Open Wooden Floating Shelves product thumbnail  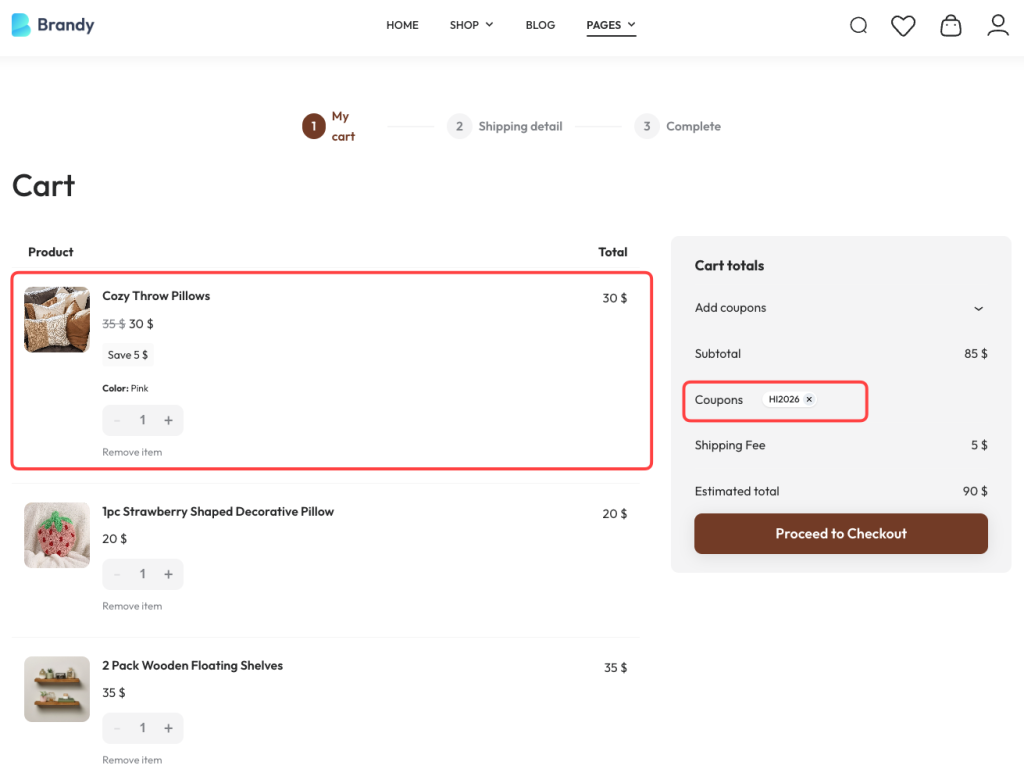coord(57,689)
